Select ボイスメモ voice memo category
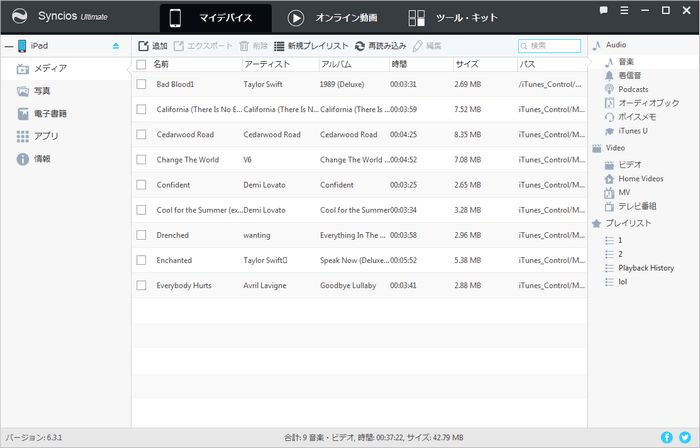 [x=630, y=117]
